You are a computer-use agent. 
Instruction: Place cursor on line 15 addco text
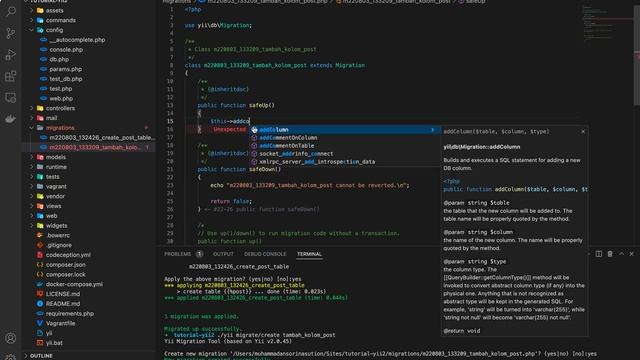(242, 121)
